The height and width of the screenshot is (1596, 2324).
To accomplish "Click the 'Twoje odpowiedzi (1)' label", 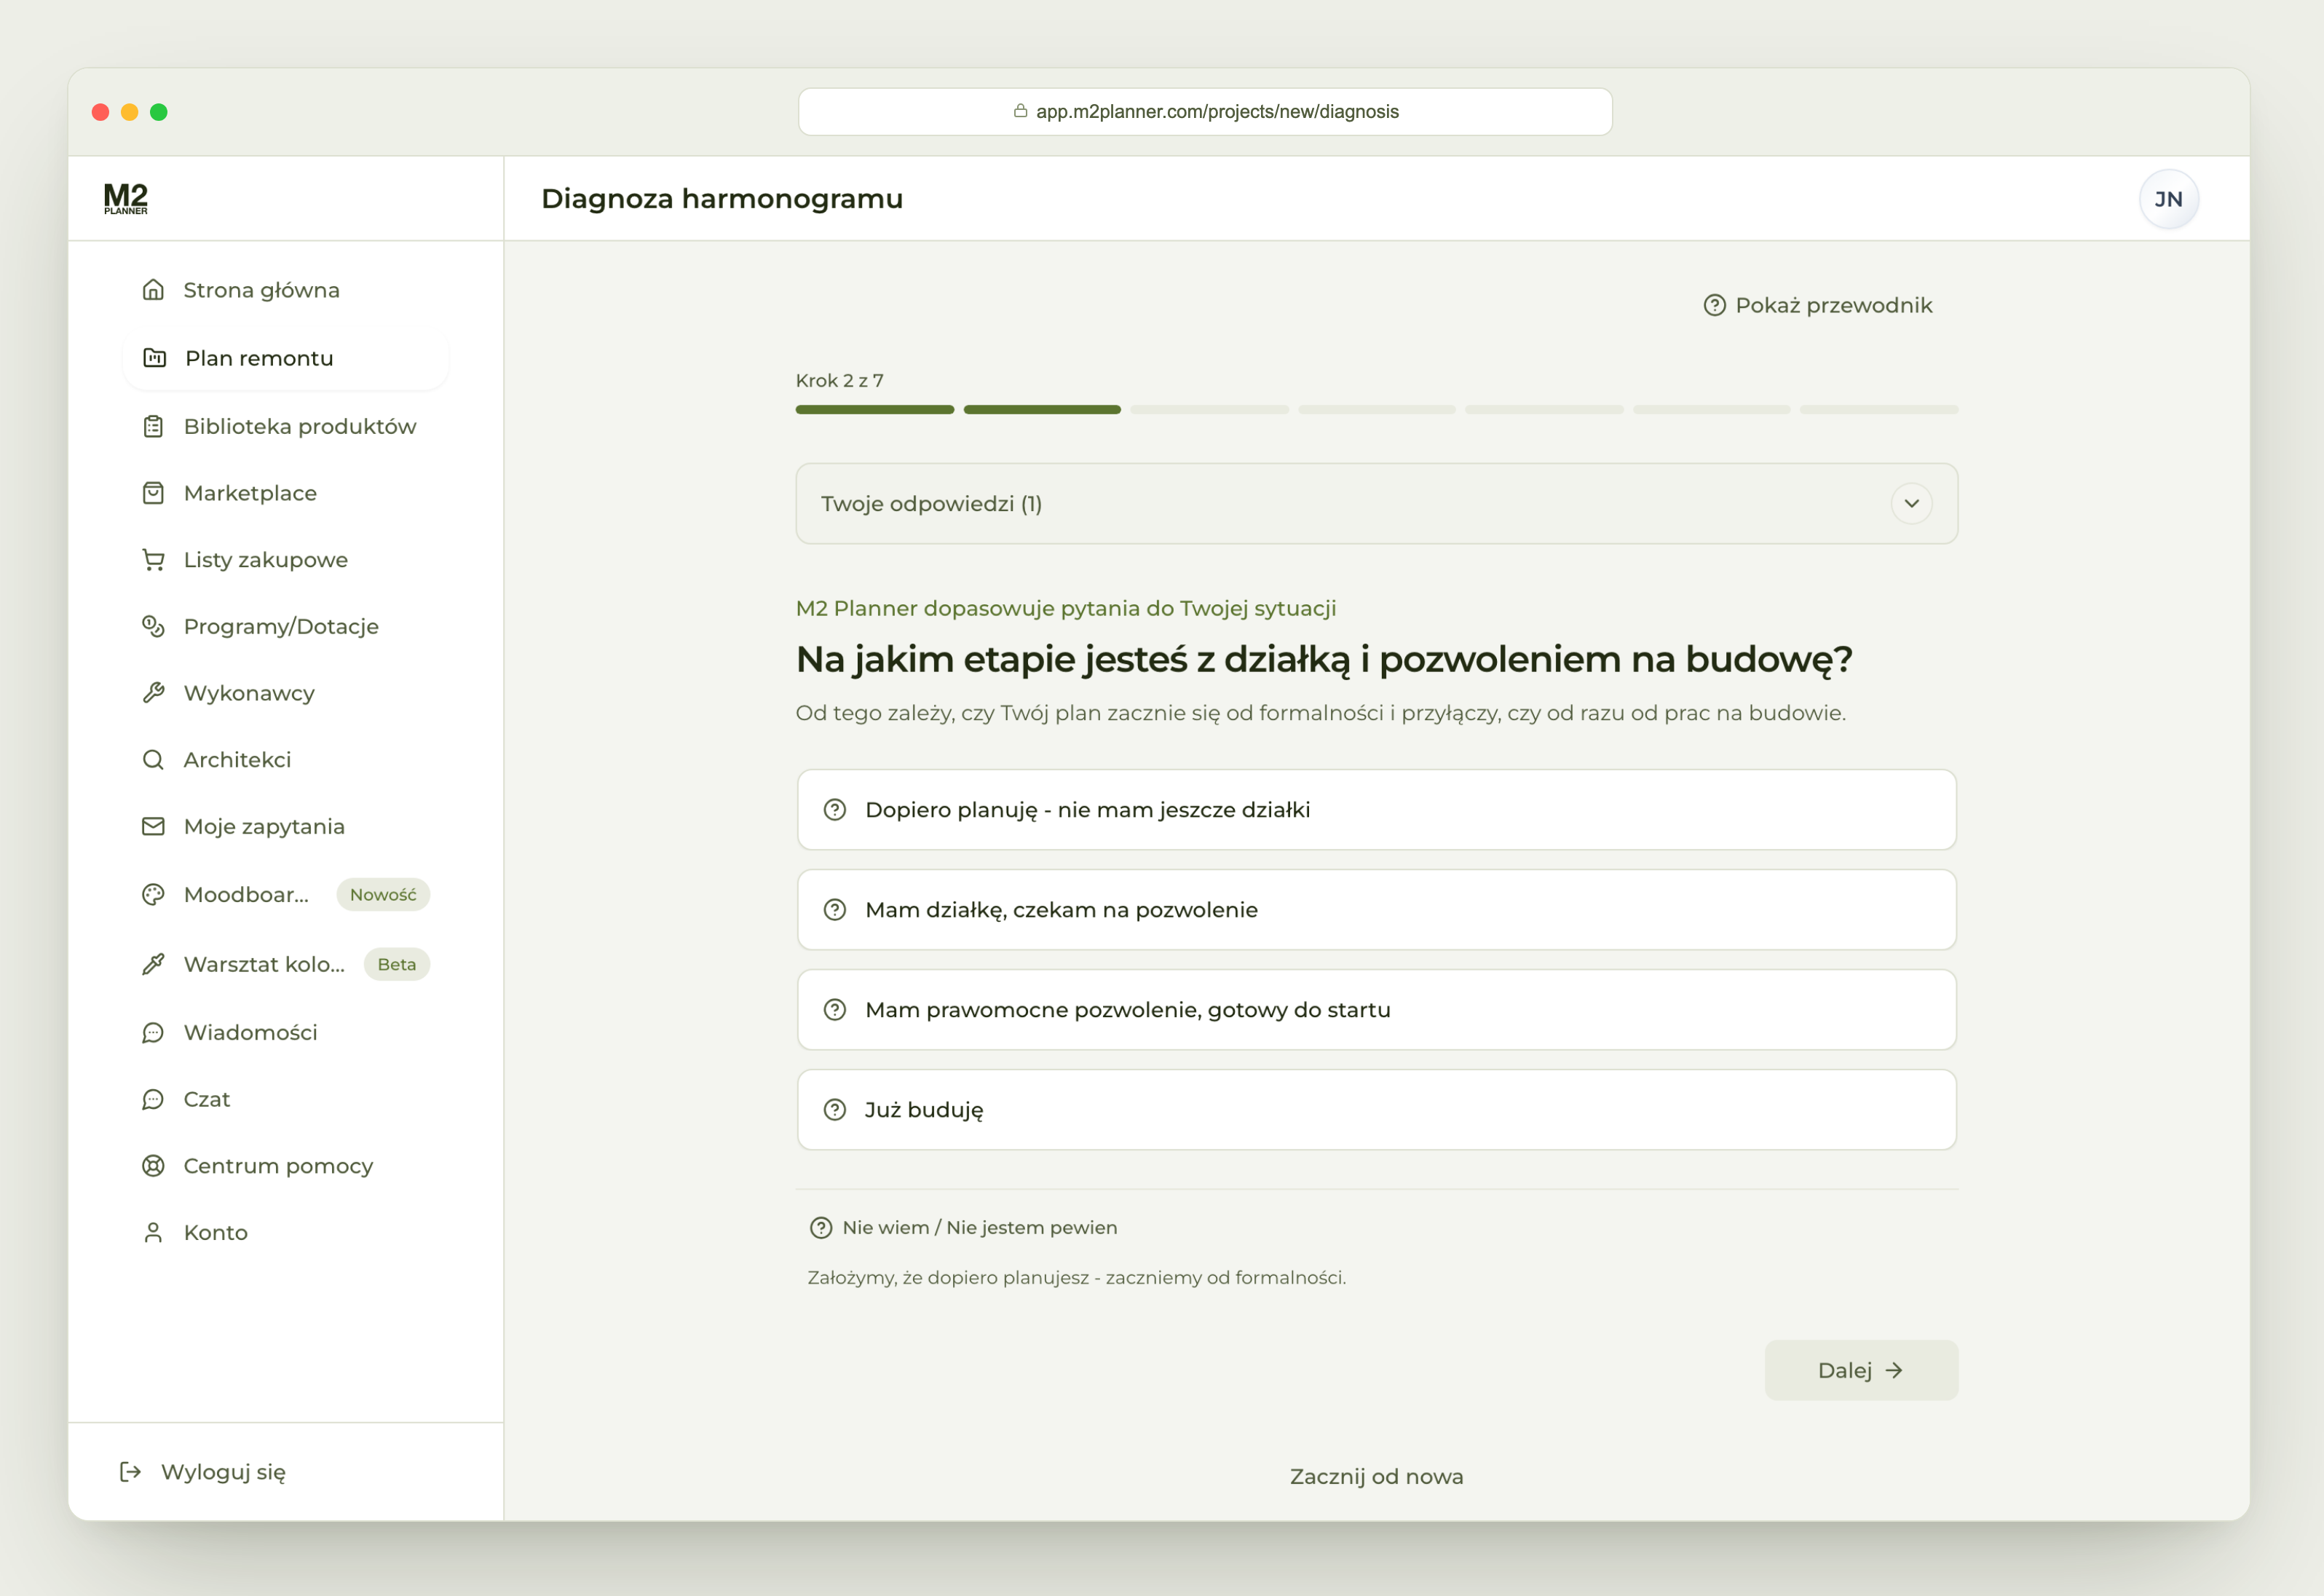I will click(931, 503).
